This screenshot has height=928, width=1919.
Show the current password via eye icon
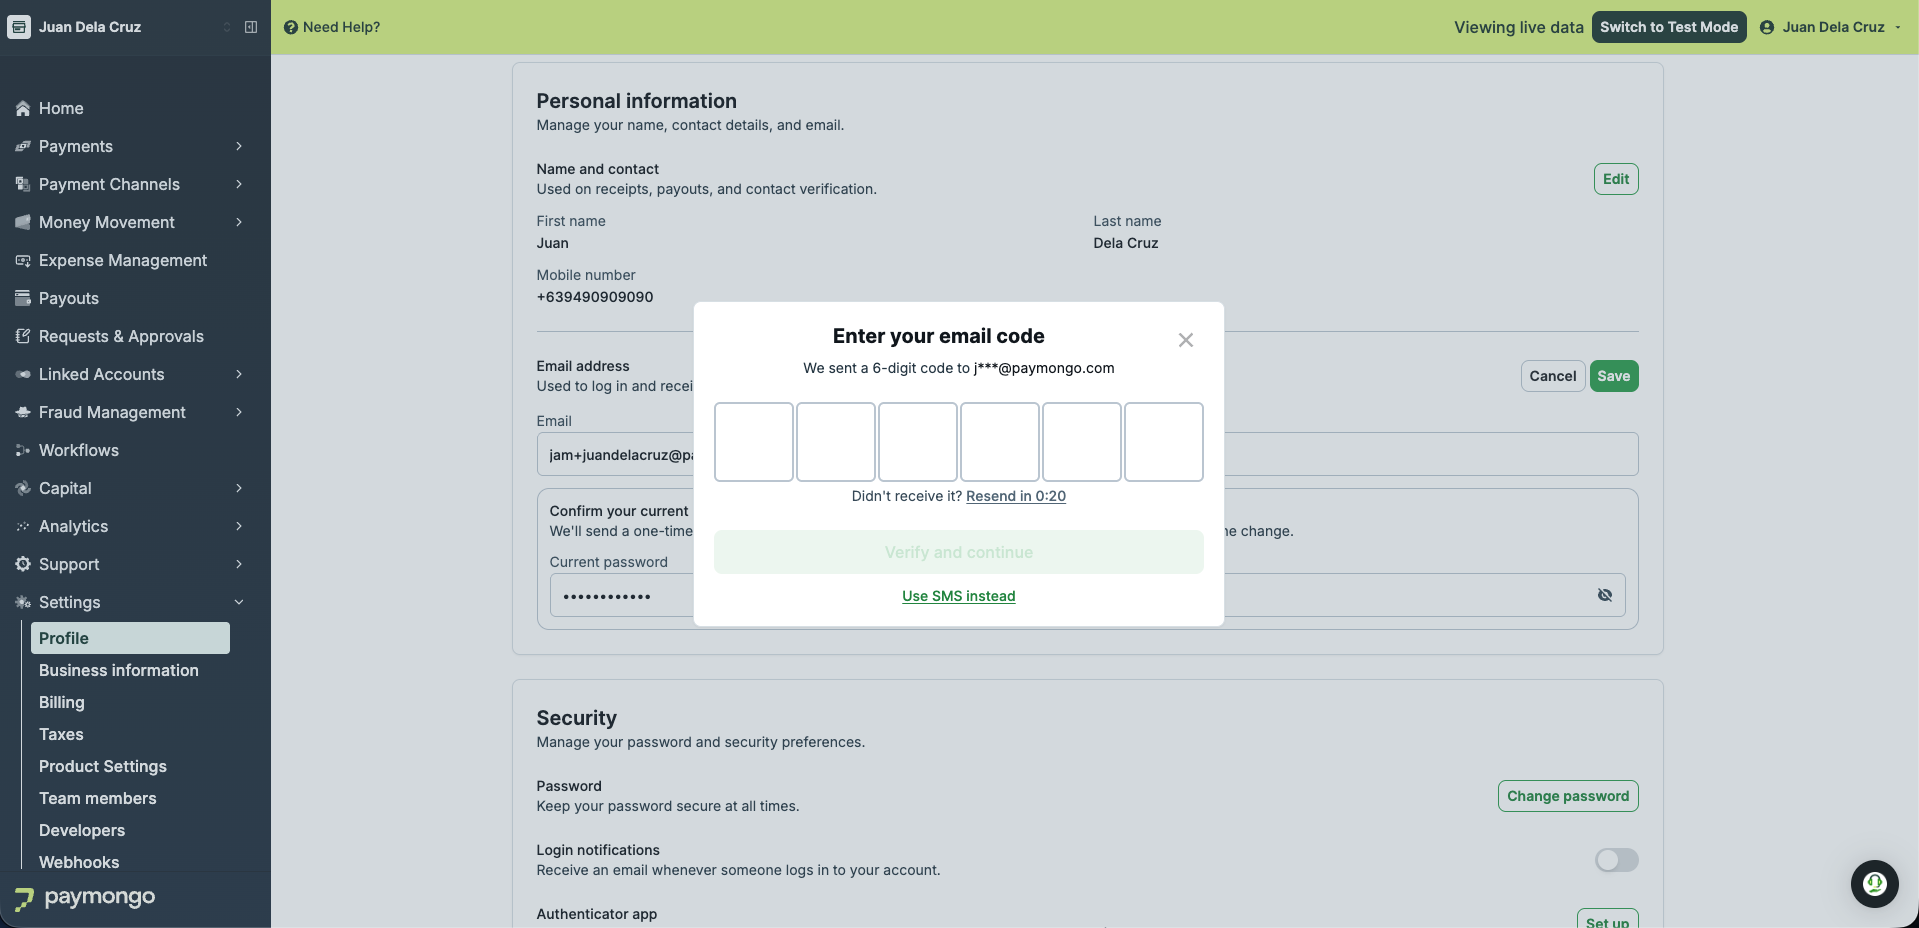(1605, 595)
